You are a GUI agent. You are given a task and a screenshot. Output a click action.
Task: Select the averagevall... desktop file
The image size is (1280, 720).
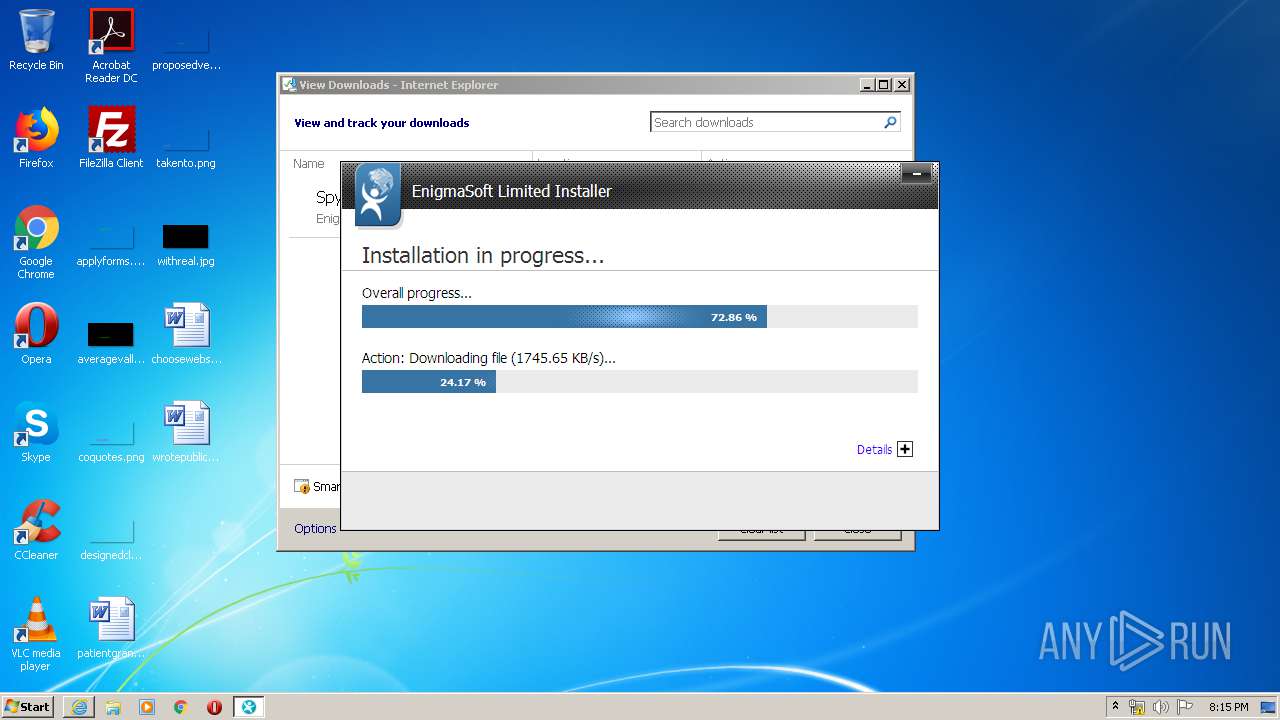pyautogui.click(x=111, y=341)
